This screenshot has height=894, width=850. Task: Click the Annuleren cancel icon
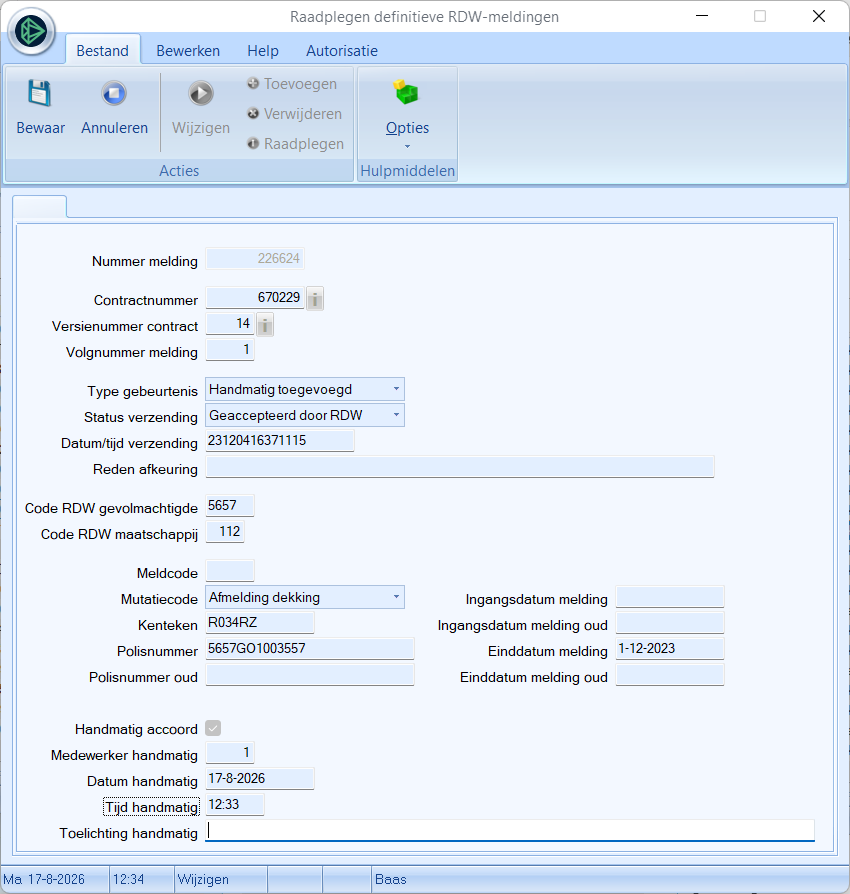(114, 93)
